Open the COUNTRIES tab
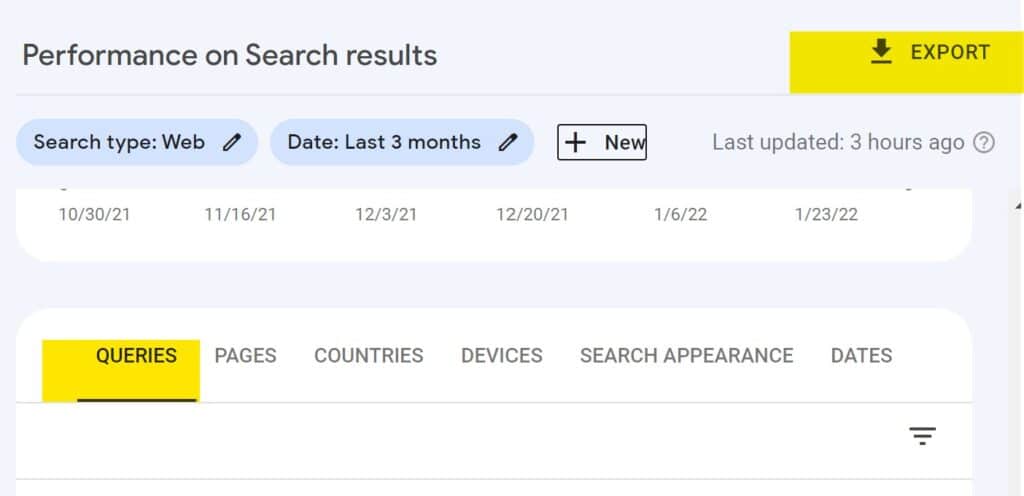1024x496 pixels. point(369,356)
